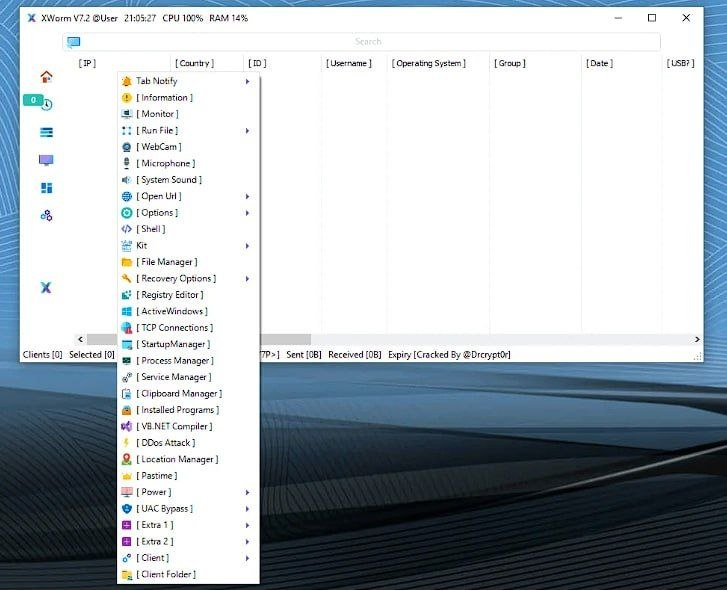This screenshot has width=727, height=590.
Task: Open the File Manager folder icon entry
Action: (188, 262)
